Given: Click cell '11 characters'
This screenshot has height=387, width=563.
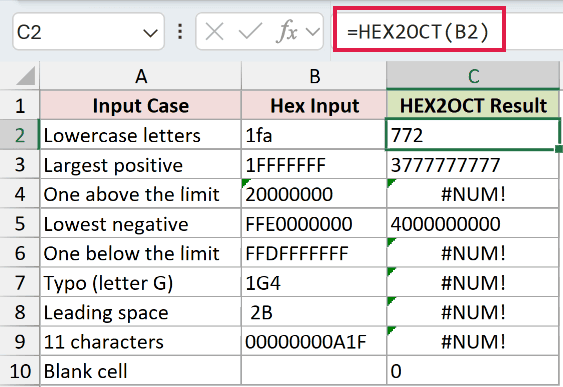Looking at the screenshot, I should [x=141, y=341].
